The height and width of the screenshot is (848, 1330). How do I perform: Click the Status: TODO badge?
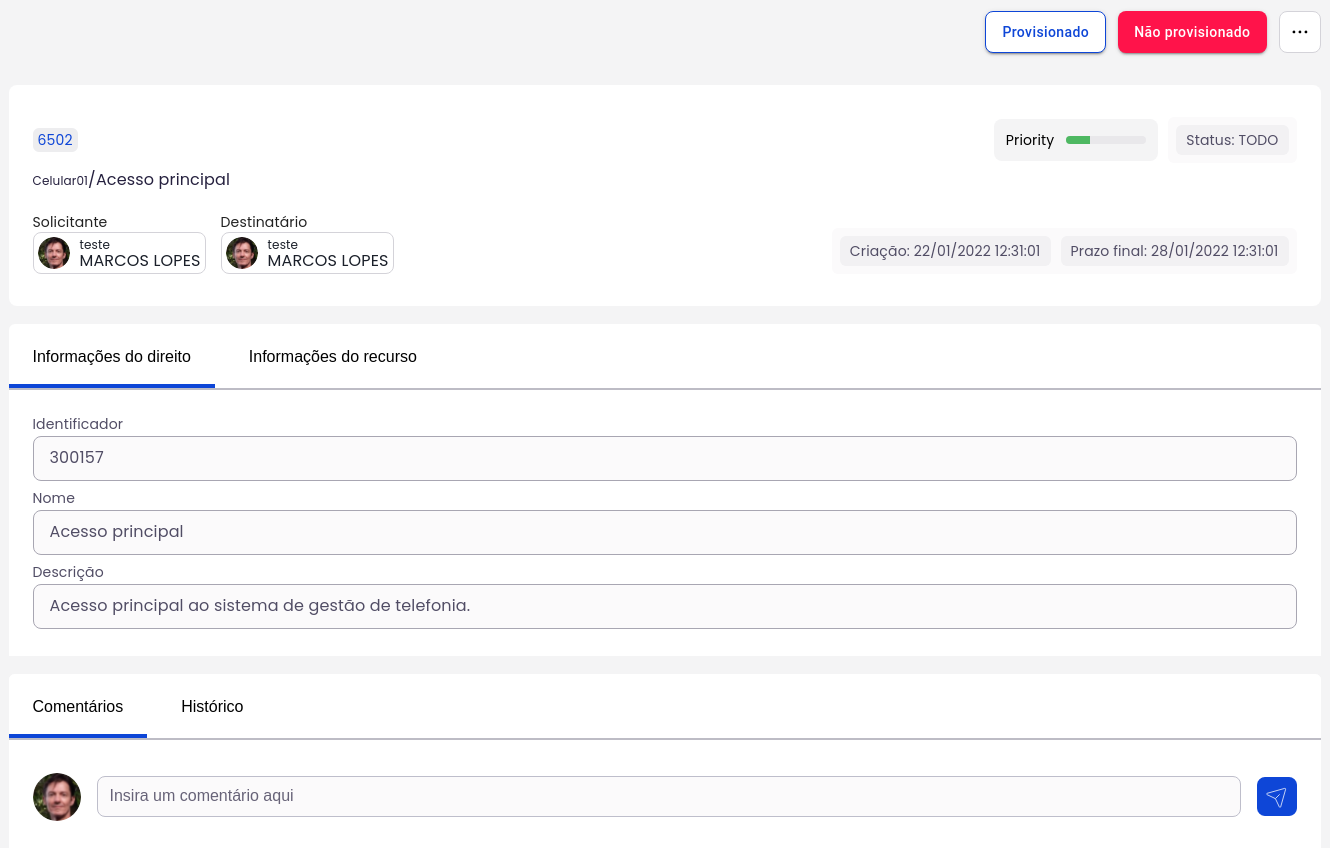(x=1231, y=140)
